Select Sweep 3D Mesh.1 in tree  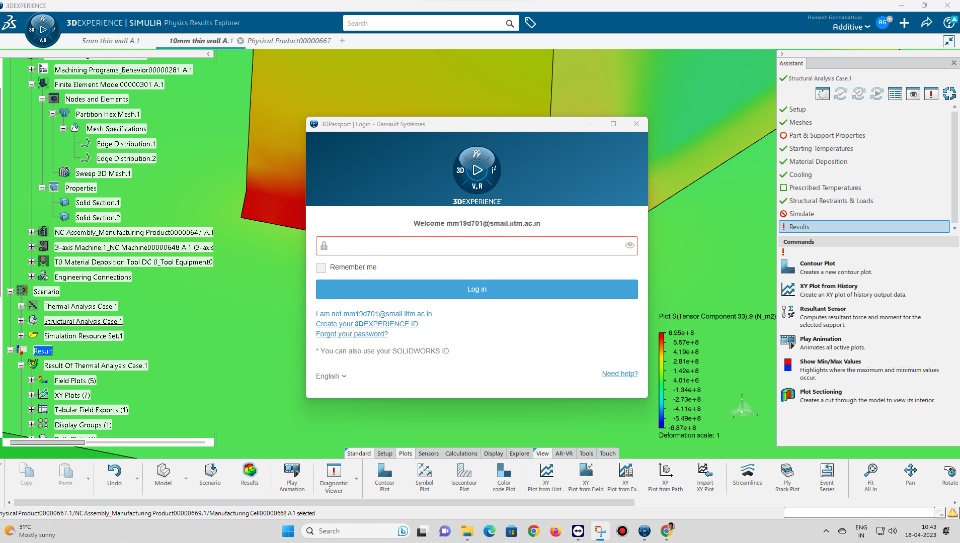pos(103,173)
